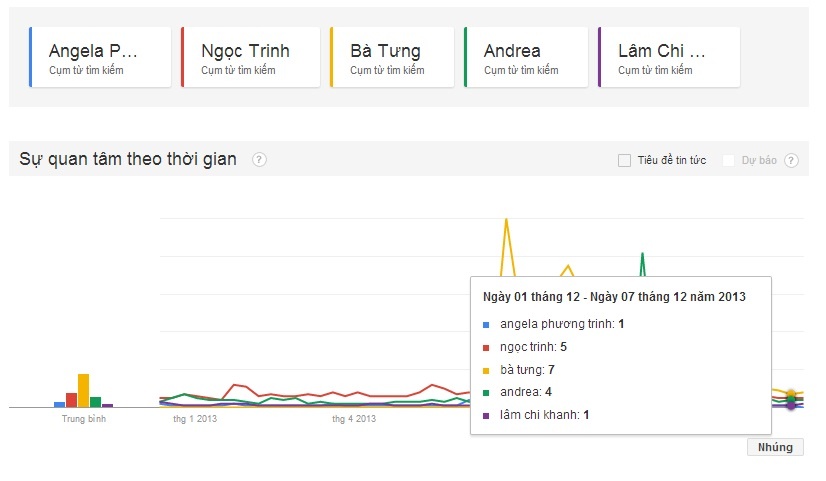Image resolution: width=826 pixels, height=481 pixels.
Task: Click the tallest yellow peak on the line chart
Action: (506, 220)
